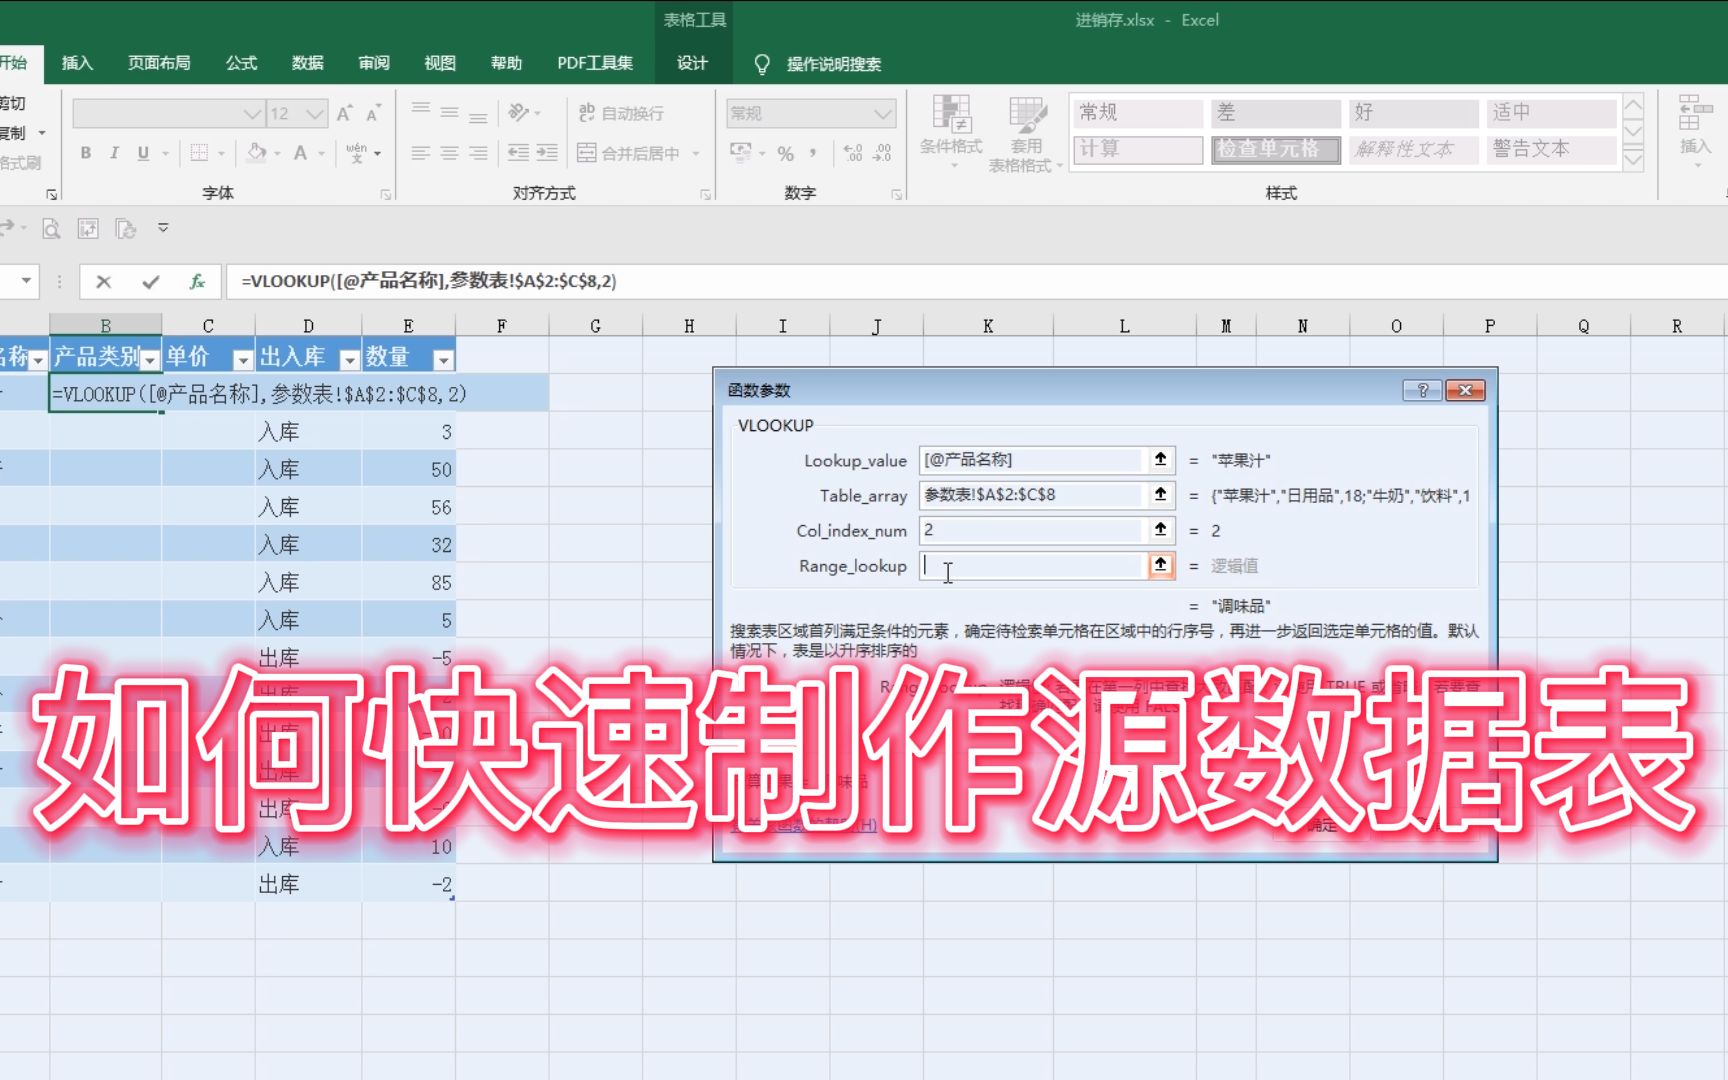Open the 出入库 column filter dropdown

349,359
